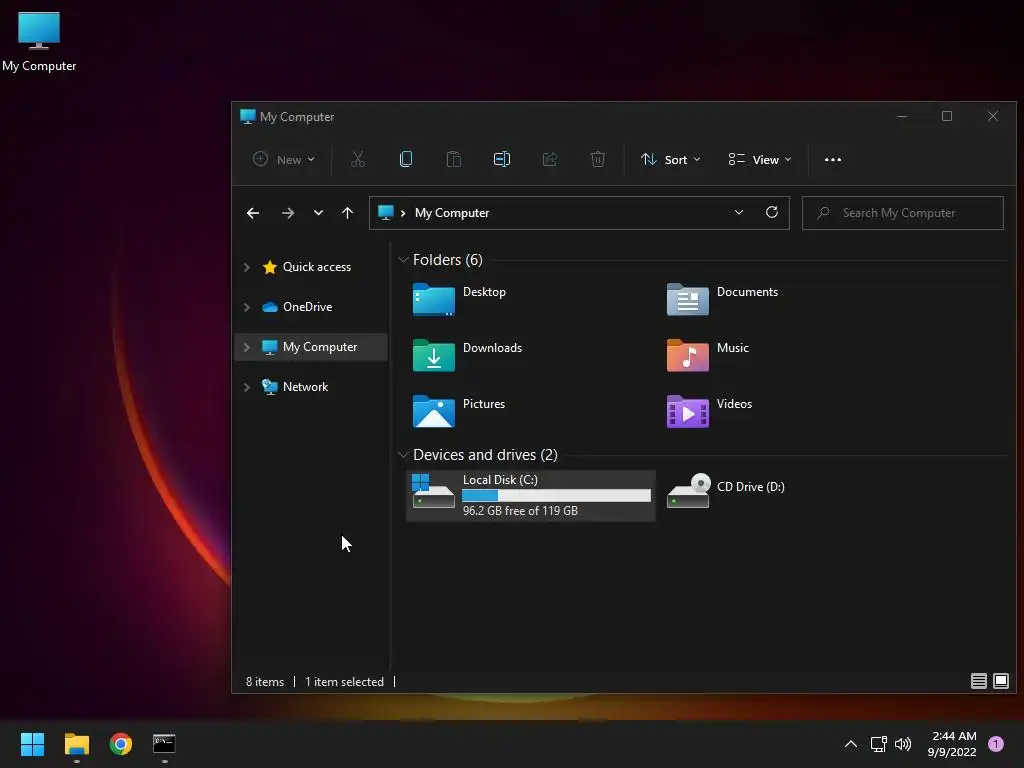Click the Local Disk capacity bar
This screenshot has height=768, width=1024.
556,496
